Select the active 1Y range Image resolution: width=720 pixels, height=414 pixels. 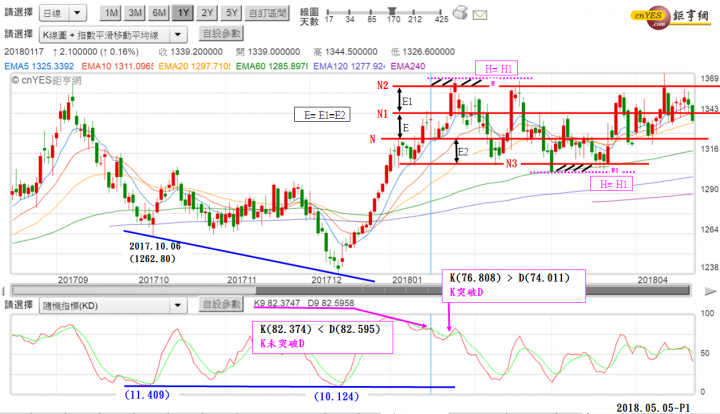182,14
